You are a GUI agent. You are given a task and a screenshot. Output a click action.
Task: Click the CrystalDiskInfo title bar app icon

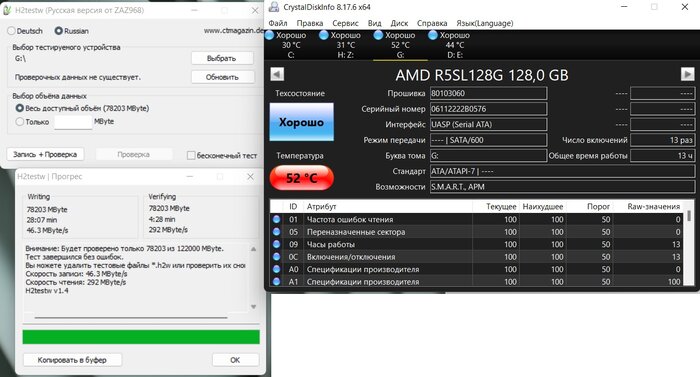[x=274, y=7]
